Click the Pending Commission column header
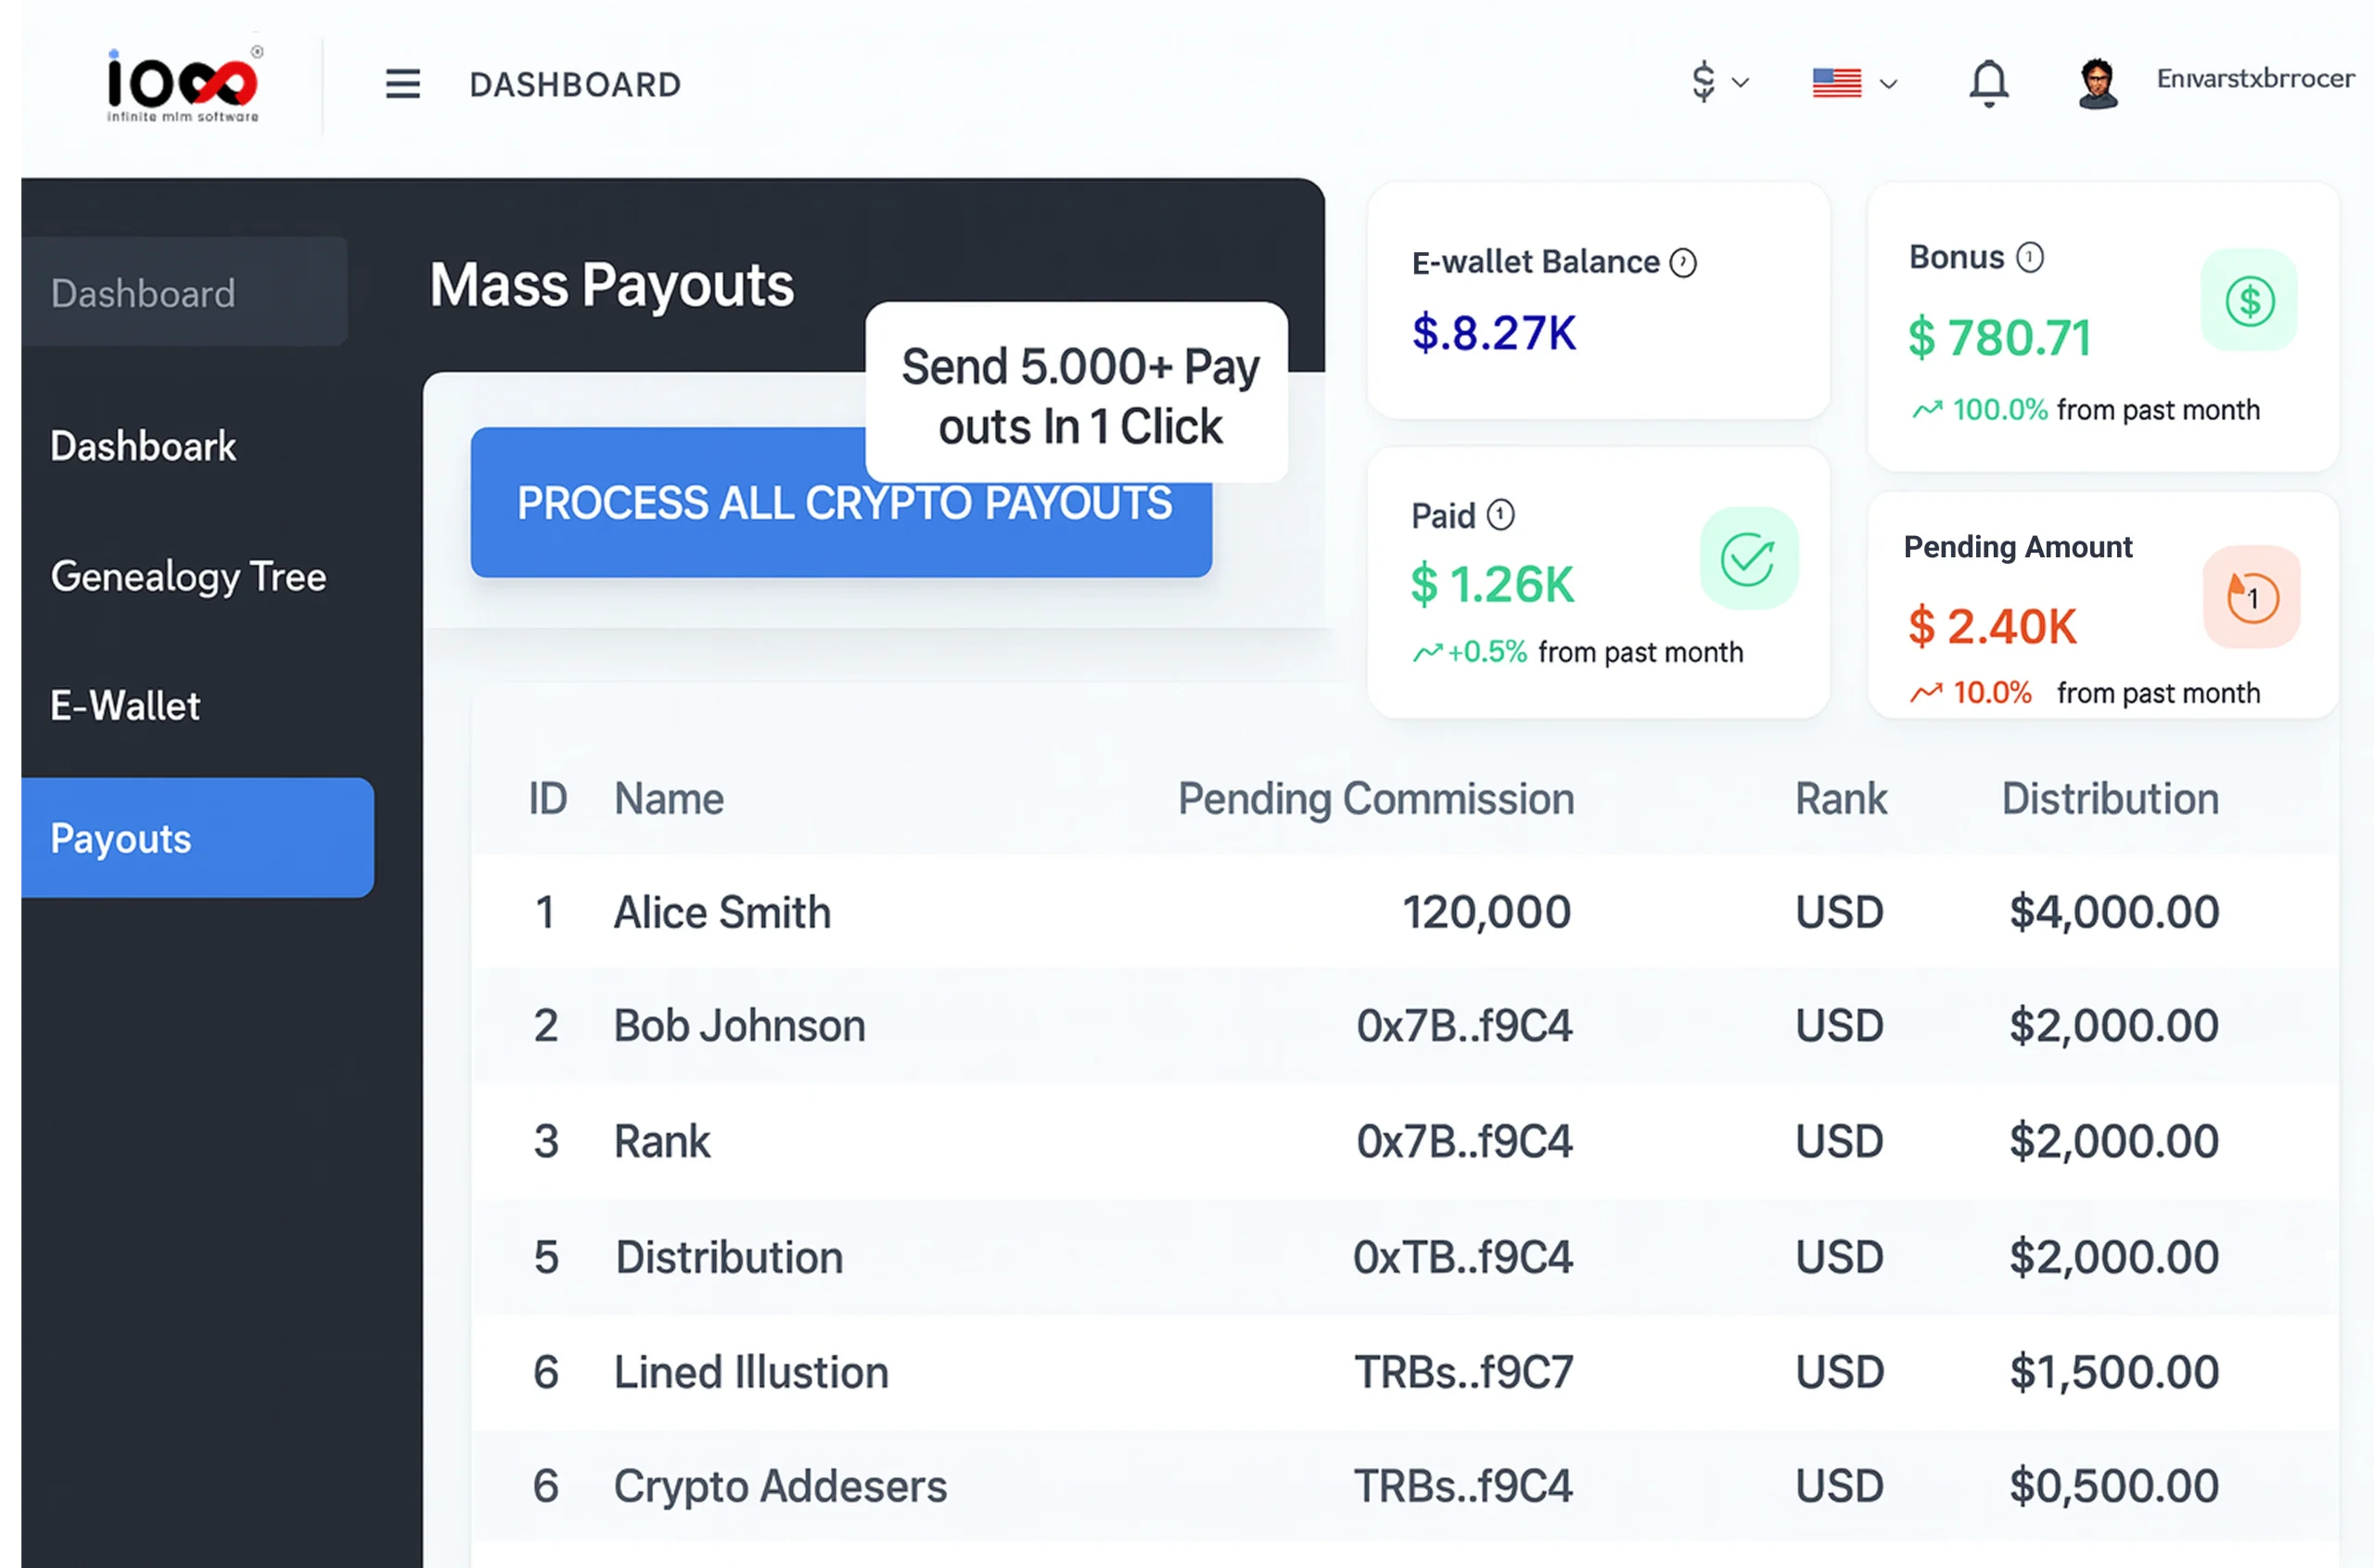Image resolution: width=2374 pixels, height=1568 pixels. click(x=1375, y=799)
